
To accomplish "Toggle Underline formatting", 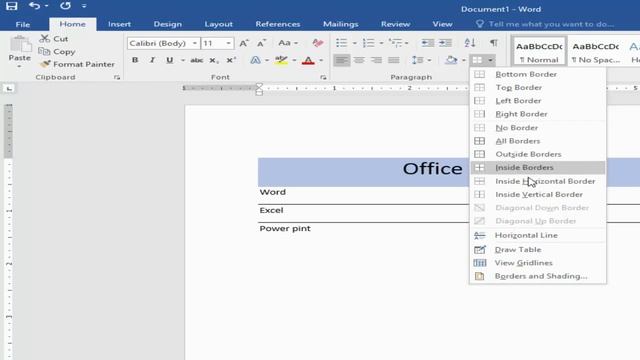I will coord(169,60).
